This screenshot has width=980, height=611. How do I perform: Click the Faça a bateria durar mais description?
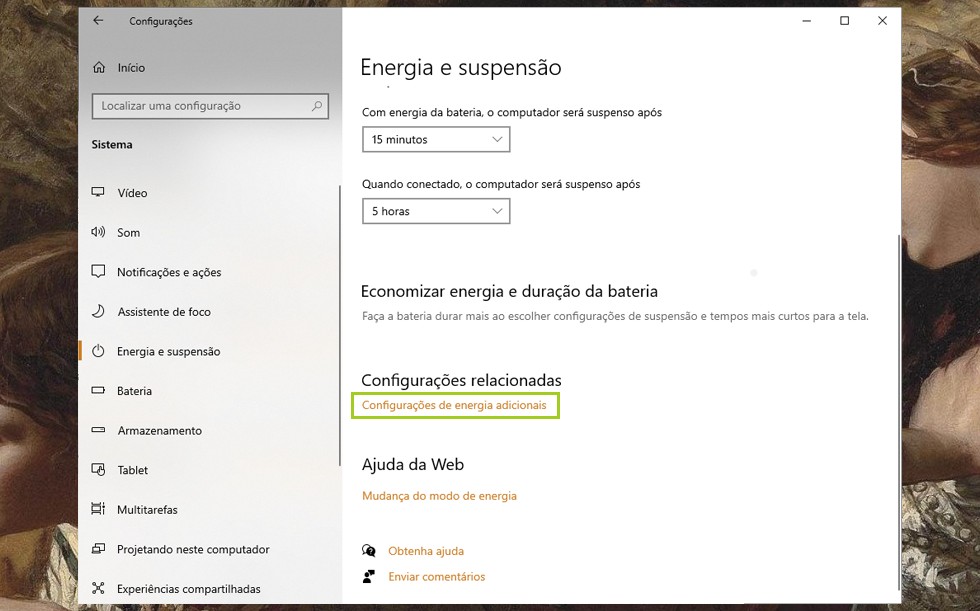point(615,316)
